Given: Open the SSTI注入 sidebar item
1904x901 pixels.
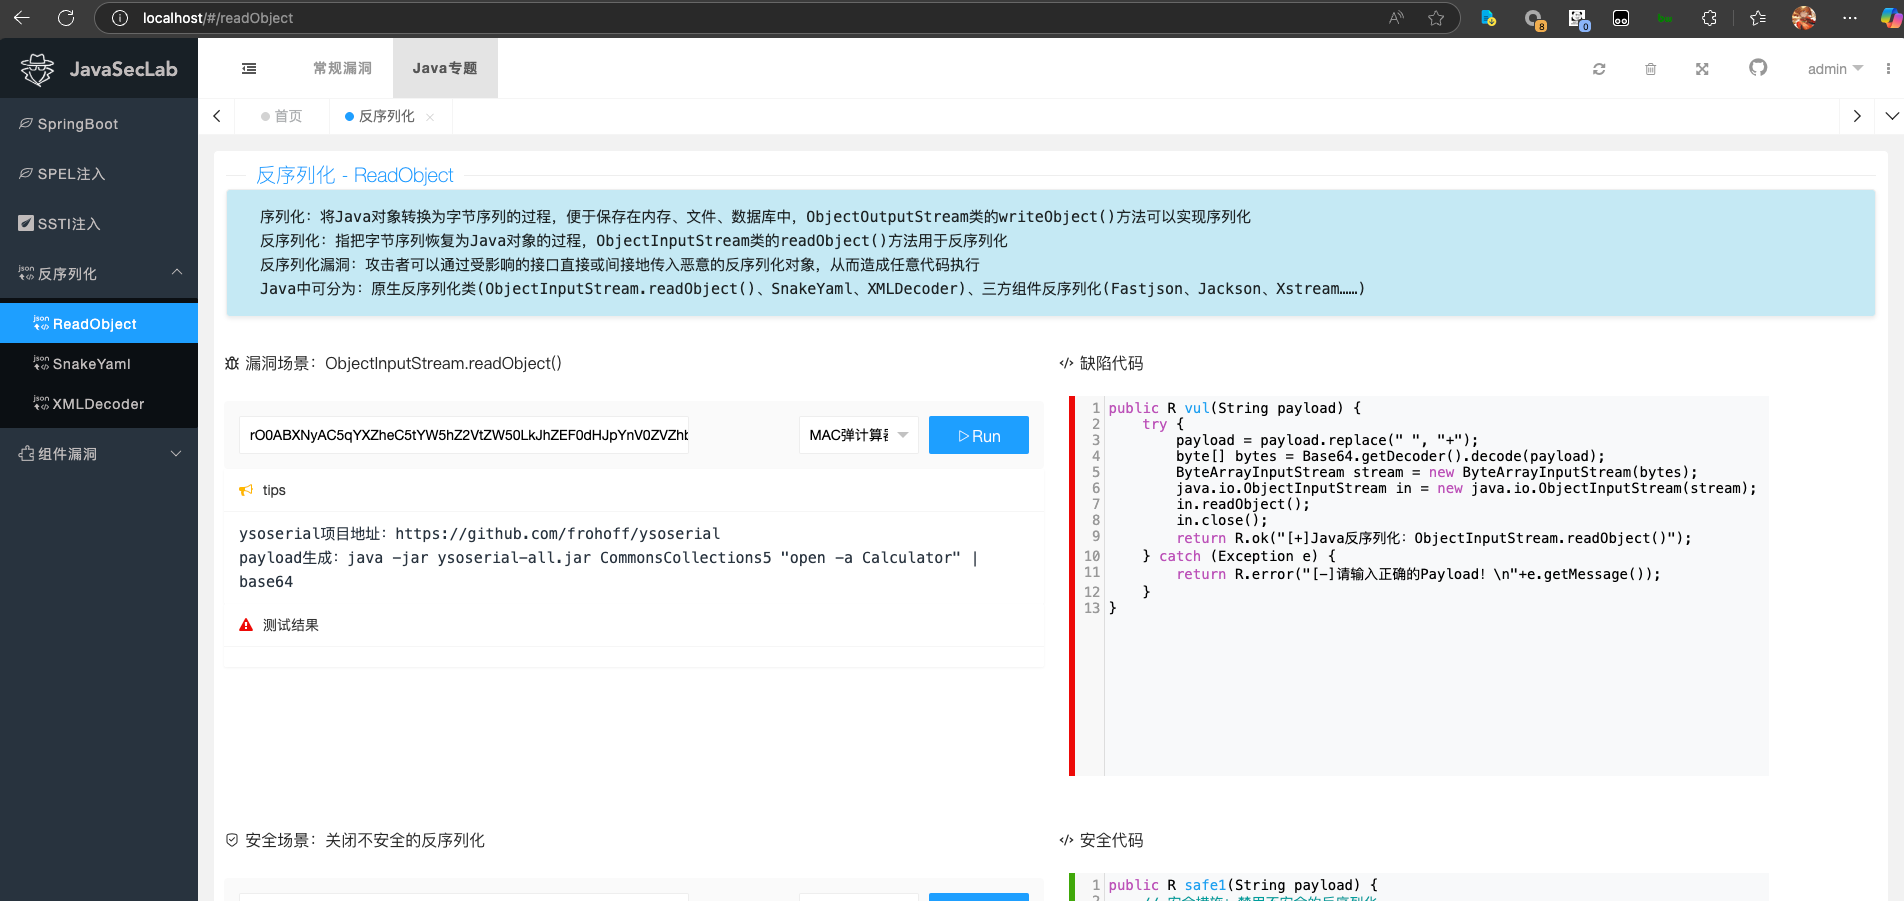Looking at the screenshot, I should pyautogui.click(x=99, y=224).
